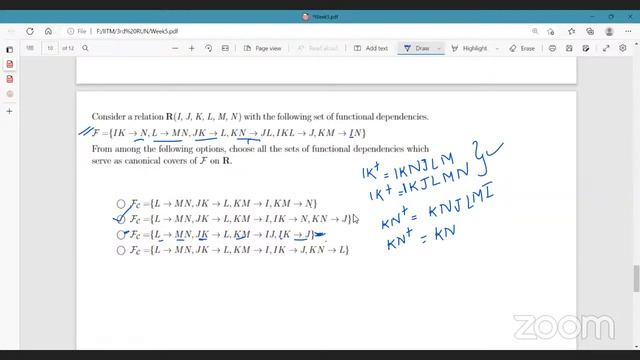Print the PDF document
Screen dimensions: 640x360
click(x=552, y=48)
